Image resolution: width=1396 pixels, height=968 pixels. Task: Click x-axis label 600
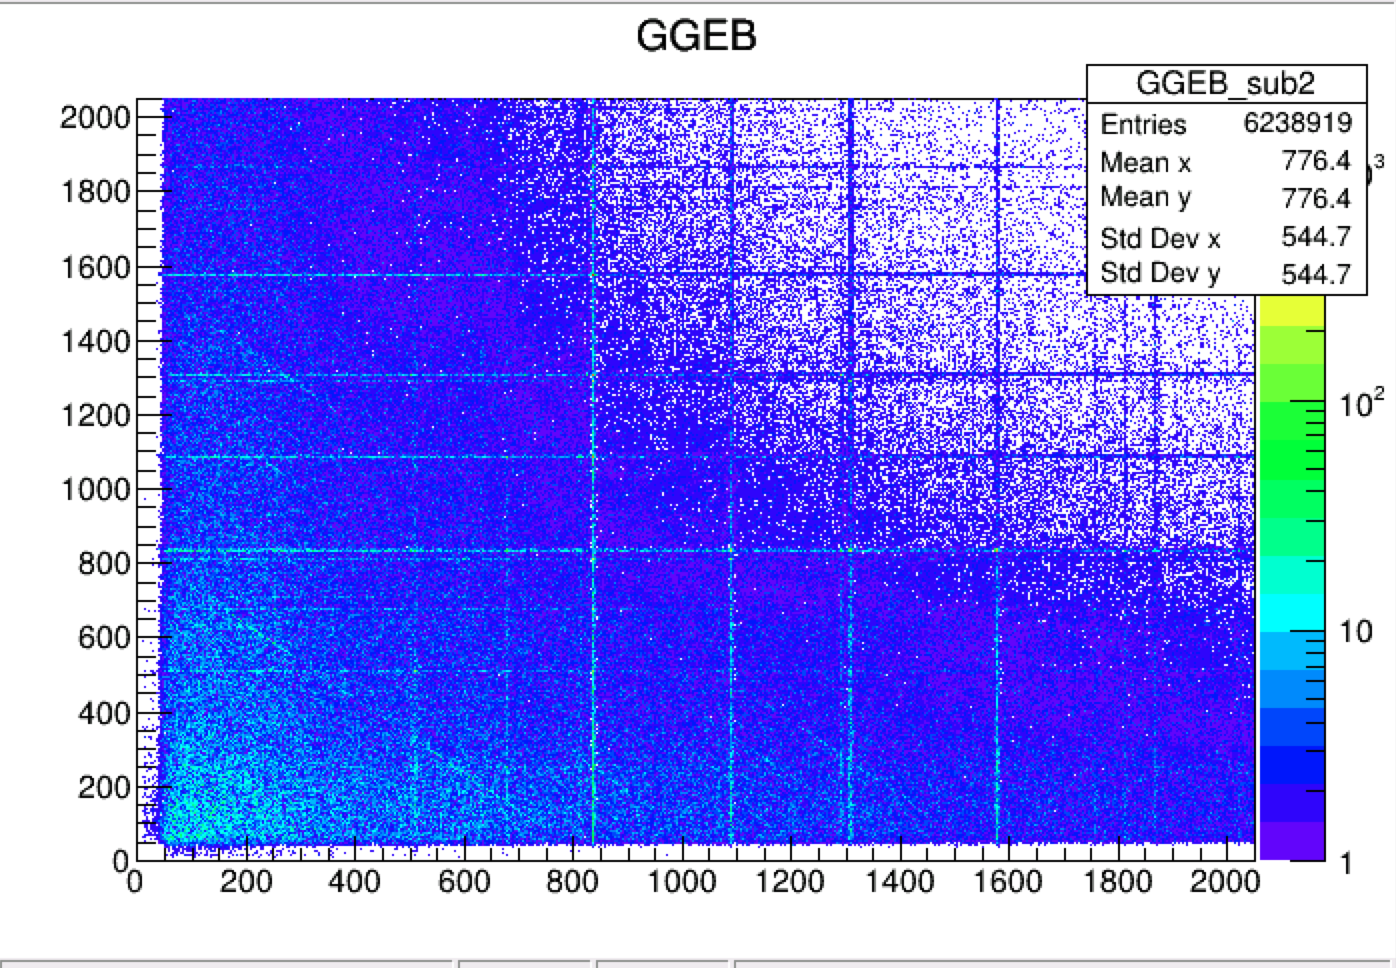(464, 883)
